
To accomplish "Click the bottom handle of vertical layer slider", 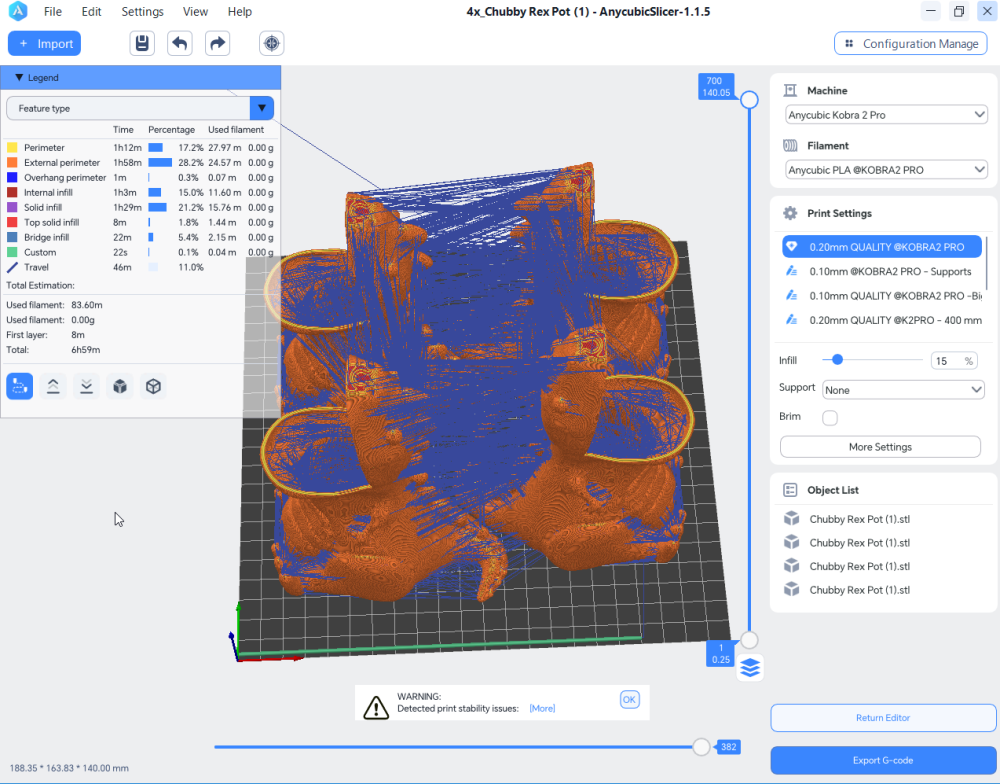I will [749, 640].
